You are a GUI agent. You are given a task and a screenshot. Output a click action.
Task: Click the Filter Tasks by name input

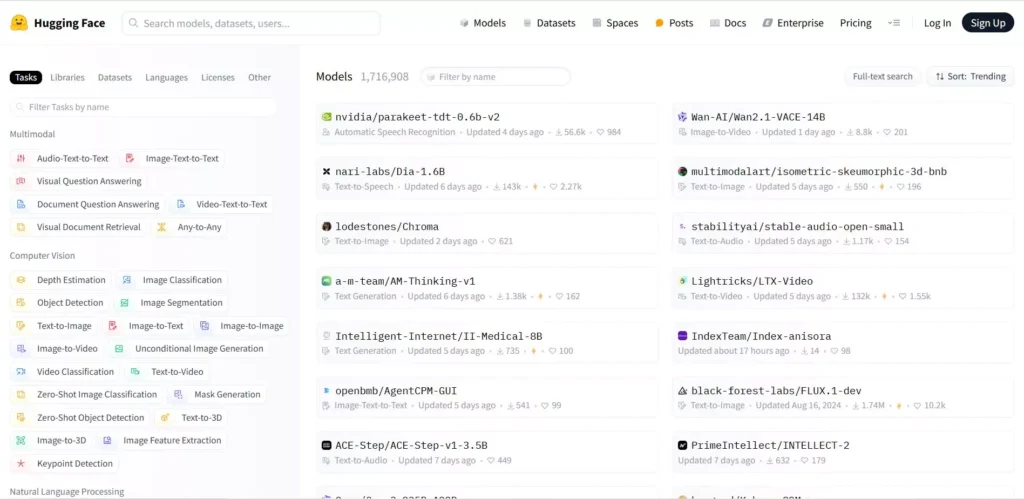pos(143,107)
